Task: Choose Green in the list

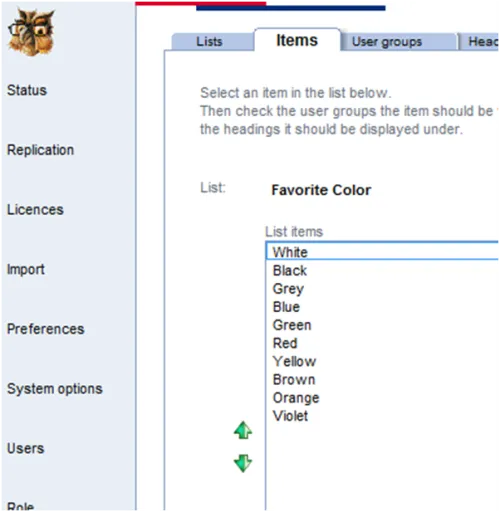Action: (x=382, y=325)
